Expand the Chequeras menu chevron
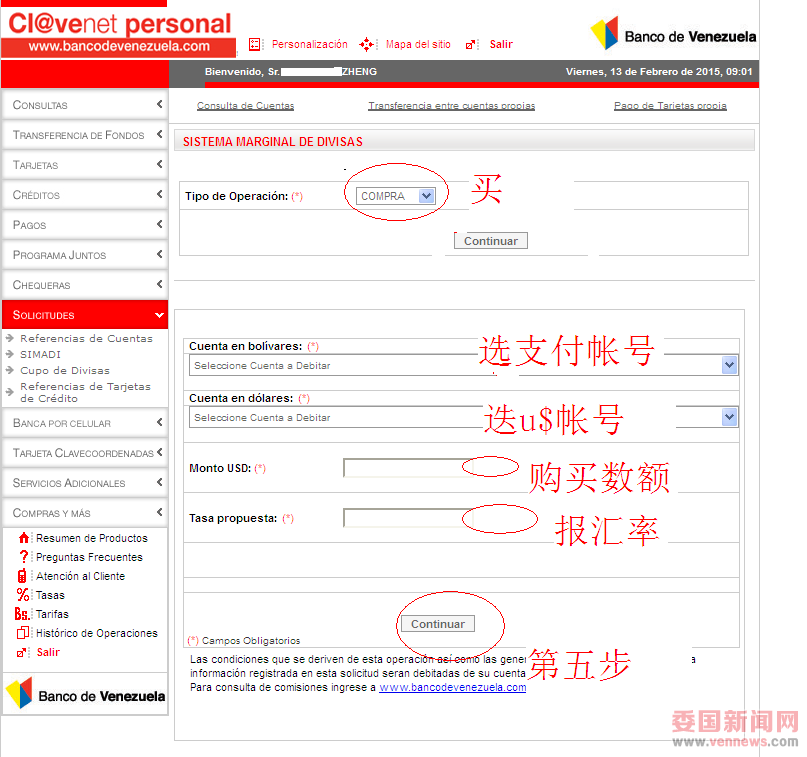Screen dimensions: 807x757 pyautogui.click(x=160, y=284)
